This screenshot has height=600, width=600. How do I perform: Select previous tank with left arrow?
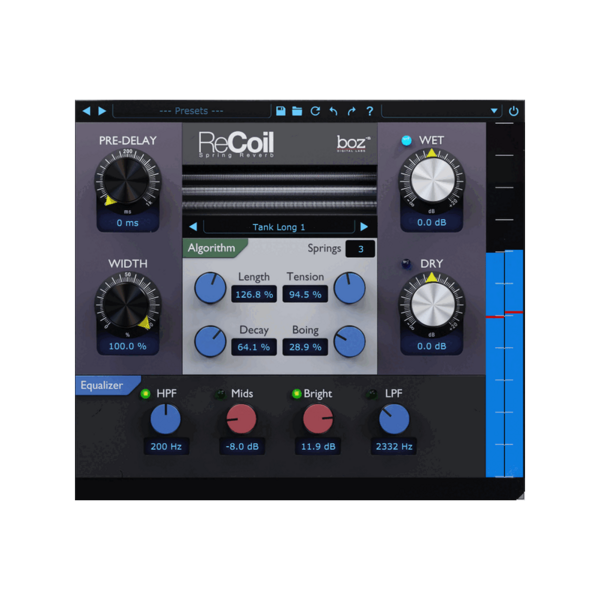pyautogui.click(x=193, y=227)
